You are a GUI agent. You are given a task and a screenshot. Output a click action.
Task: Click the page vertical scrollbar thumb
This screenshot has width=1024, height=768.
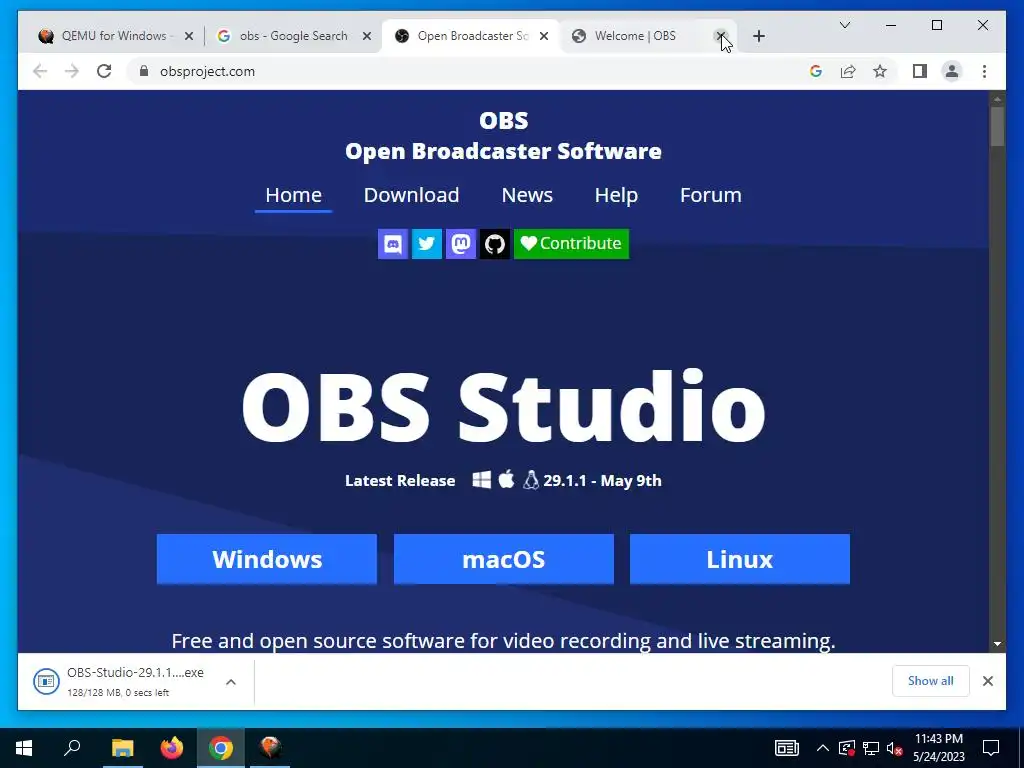pos(997,126)
